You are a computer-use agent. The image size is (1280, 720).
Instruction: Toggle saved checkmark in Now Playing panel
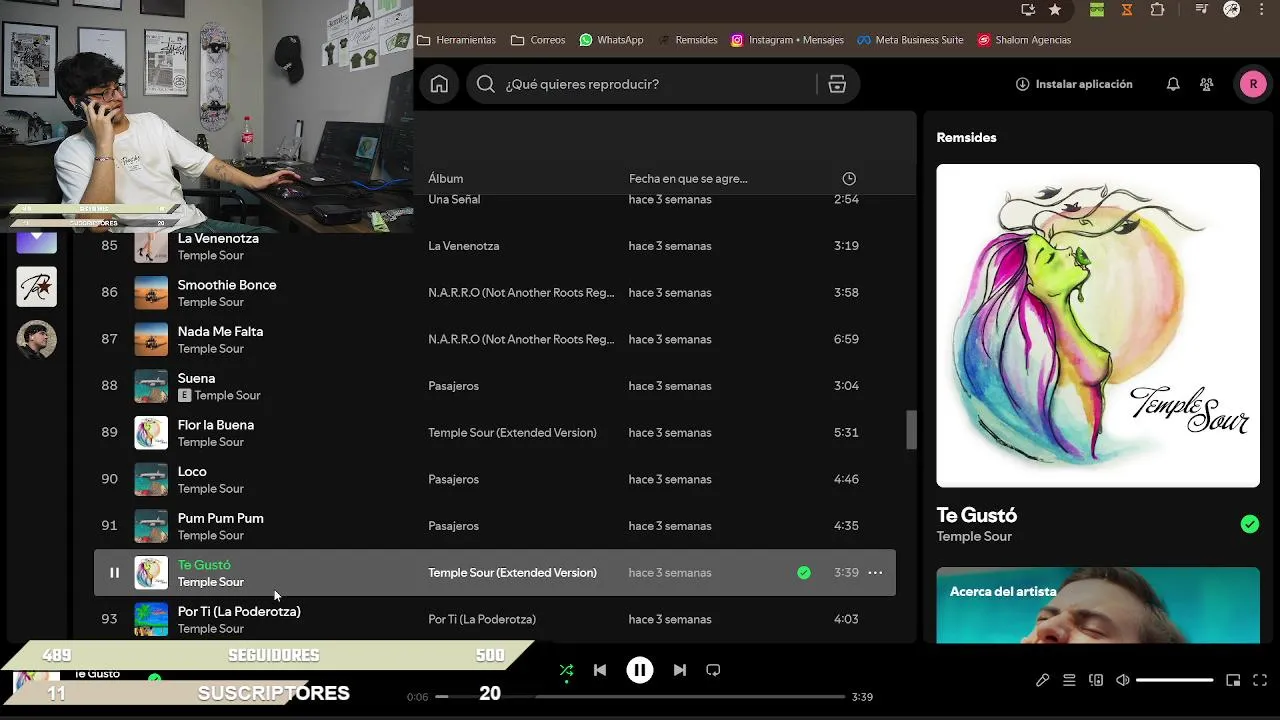pyautogui.click(x=1249, y=524)
